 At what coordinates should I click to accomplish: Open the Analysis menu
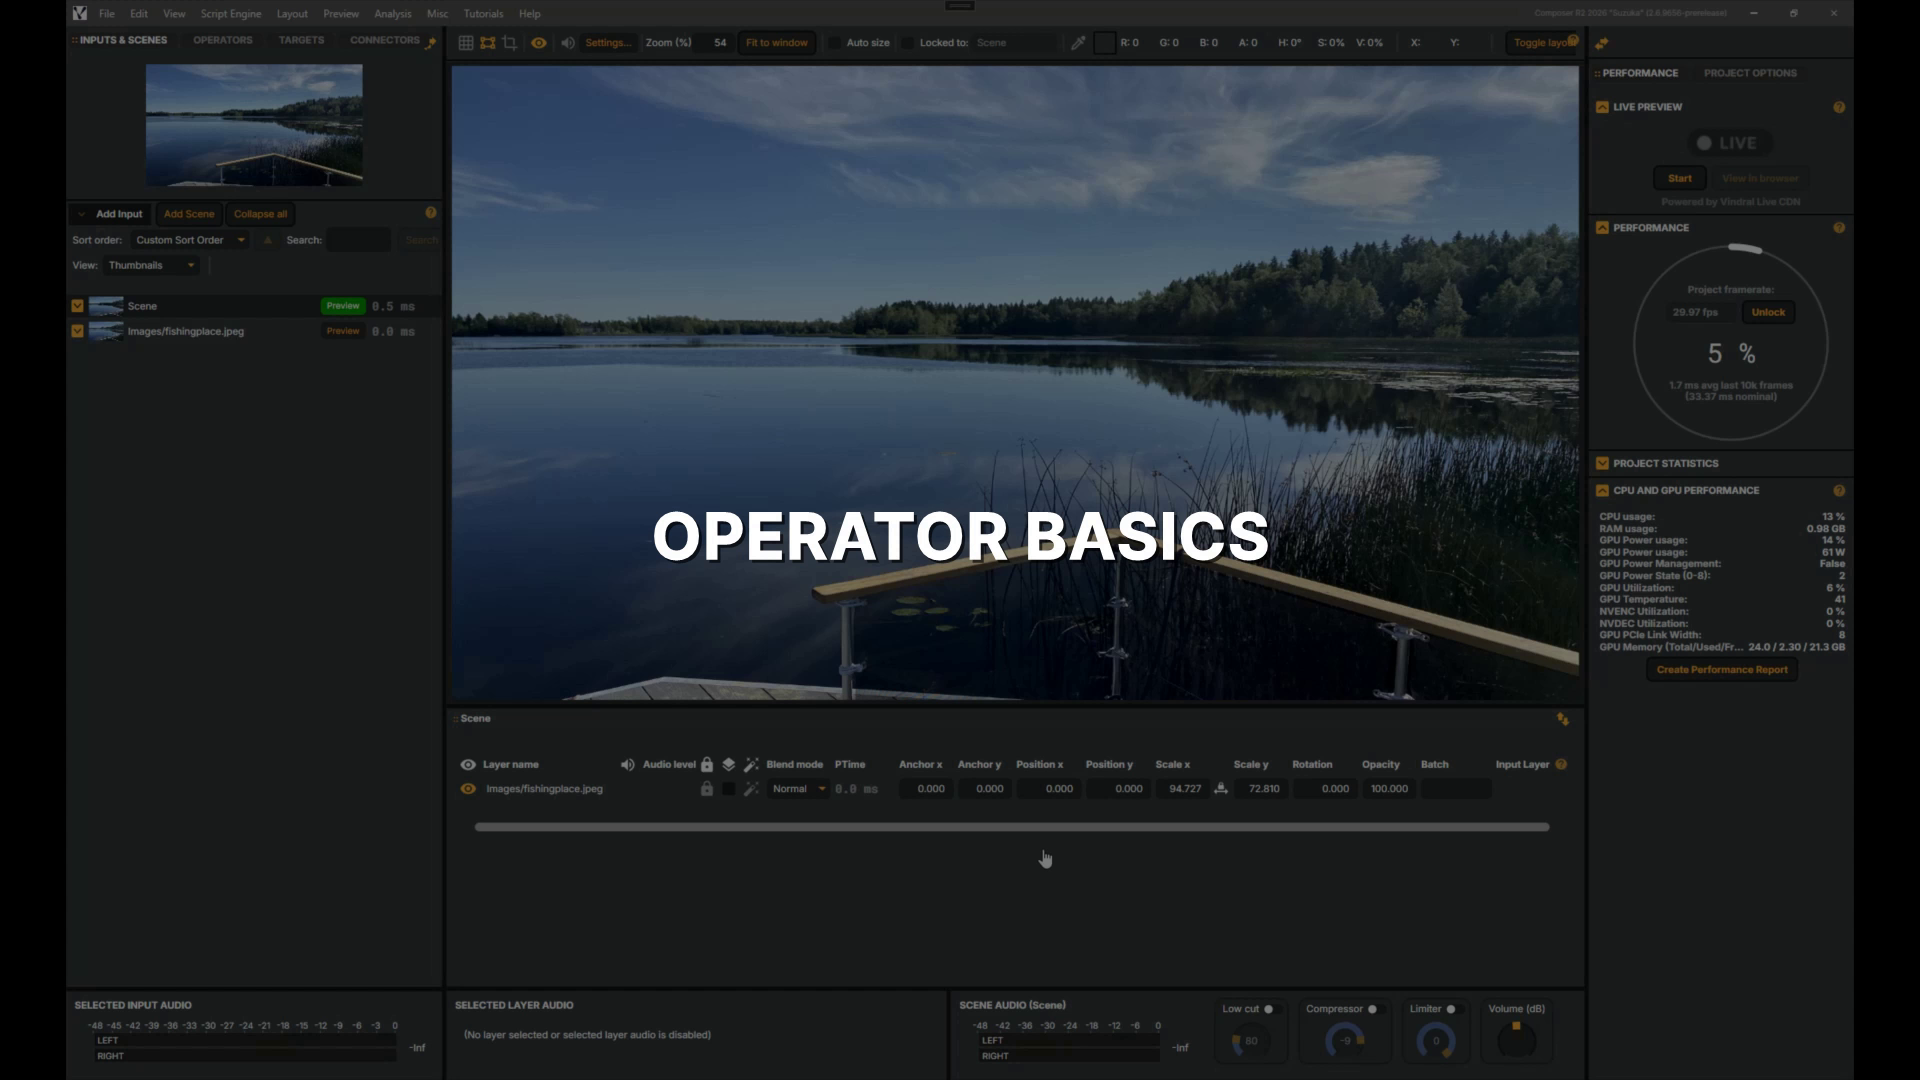coord(393,14)
